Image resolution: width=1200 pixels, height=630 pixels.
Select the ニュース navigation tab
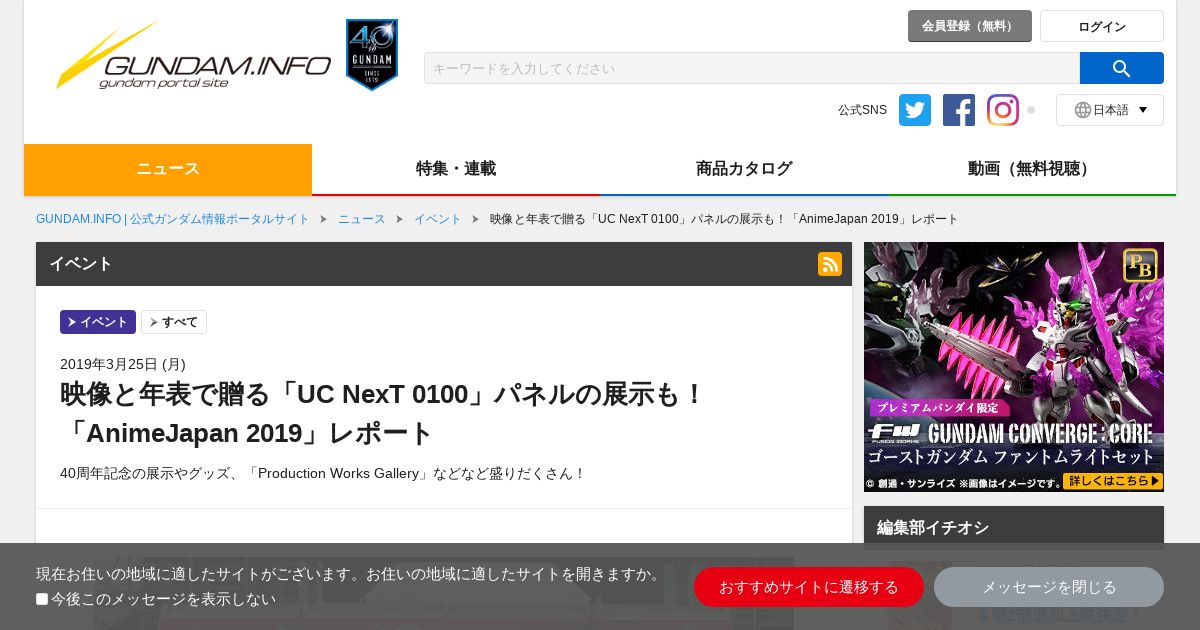point(168,169)
